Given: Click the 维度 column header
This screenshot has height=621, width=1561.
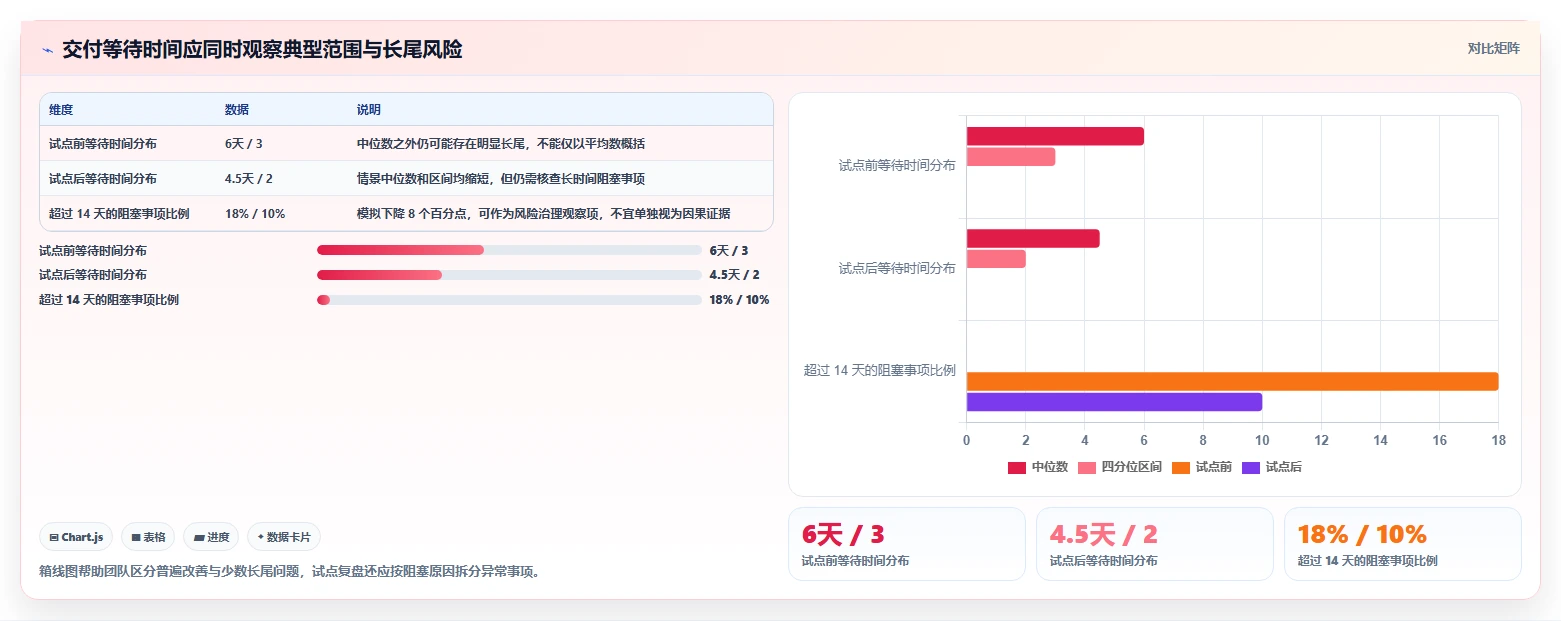Looking at the screenshot, I should point(61,110).
